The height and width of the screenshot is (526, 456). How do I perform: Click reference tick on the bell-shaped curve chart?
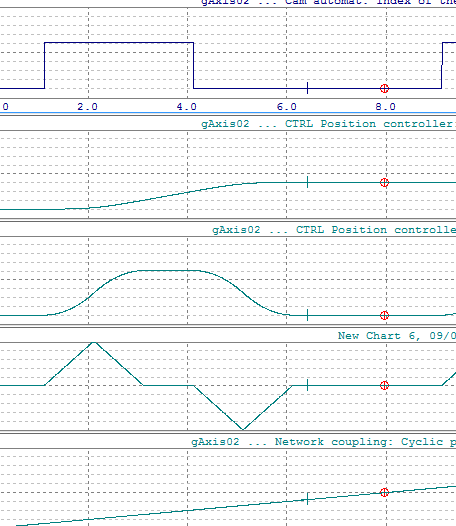(307, 315)
